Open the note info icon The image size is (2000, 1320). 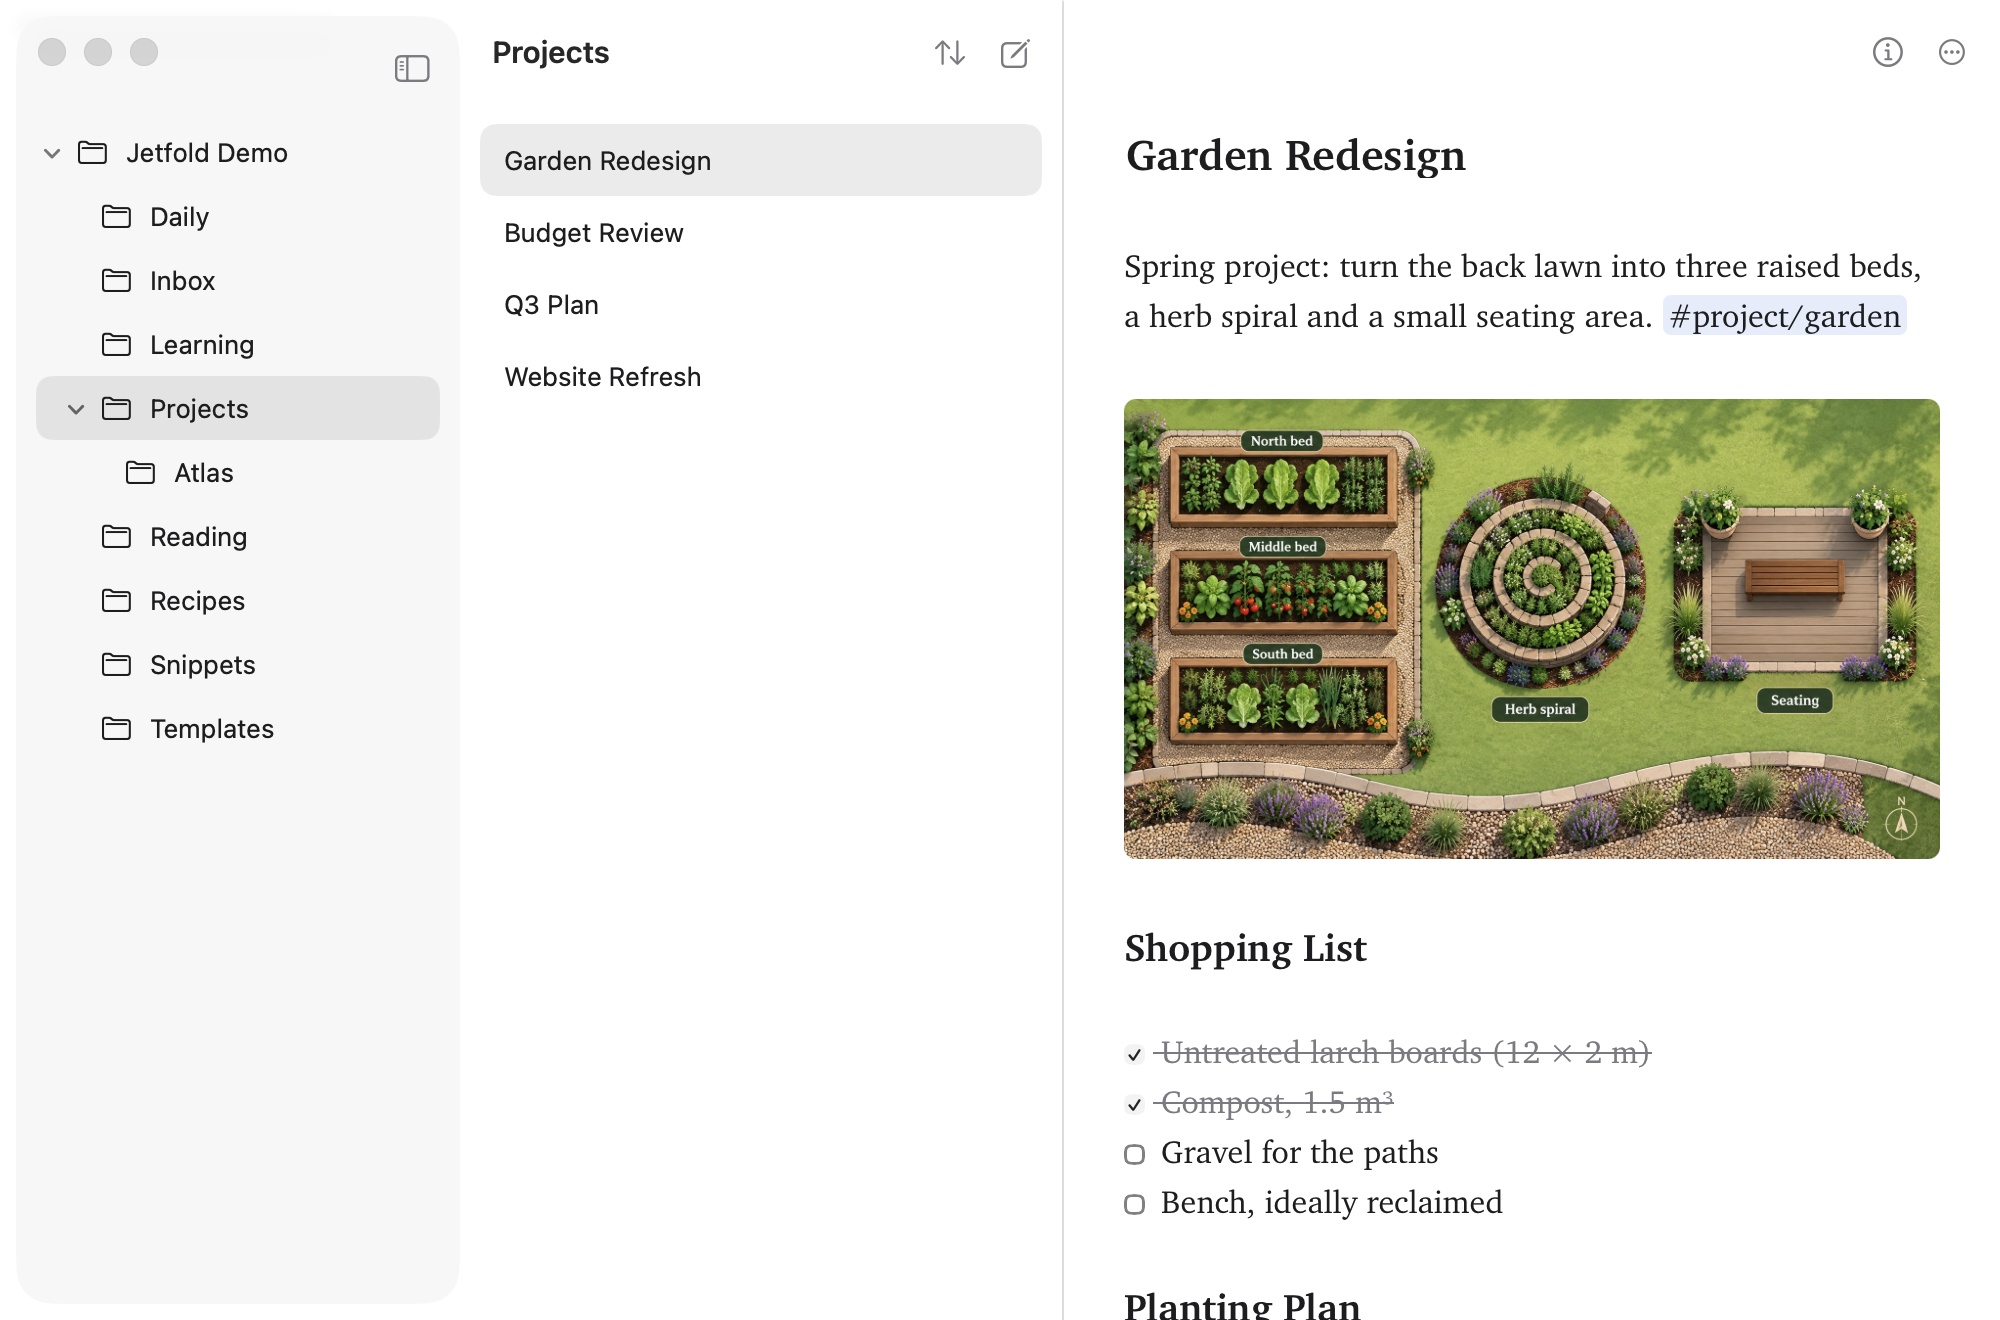pos(1888,52)
